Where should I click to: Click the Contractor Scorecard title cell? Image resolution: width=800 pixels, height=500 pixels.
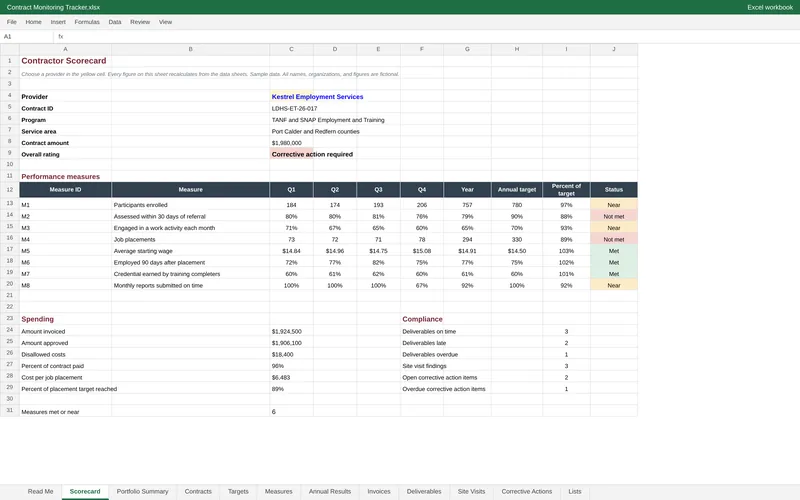click(65, 61)
